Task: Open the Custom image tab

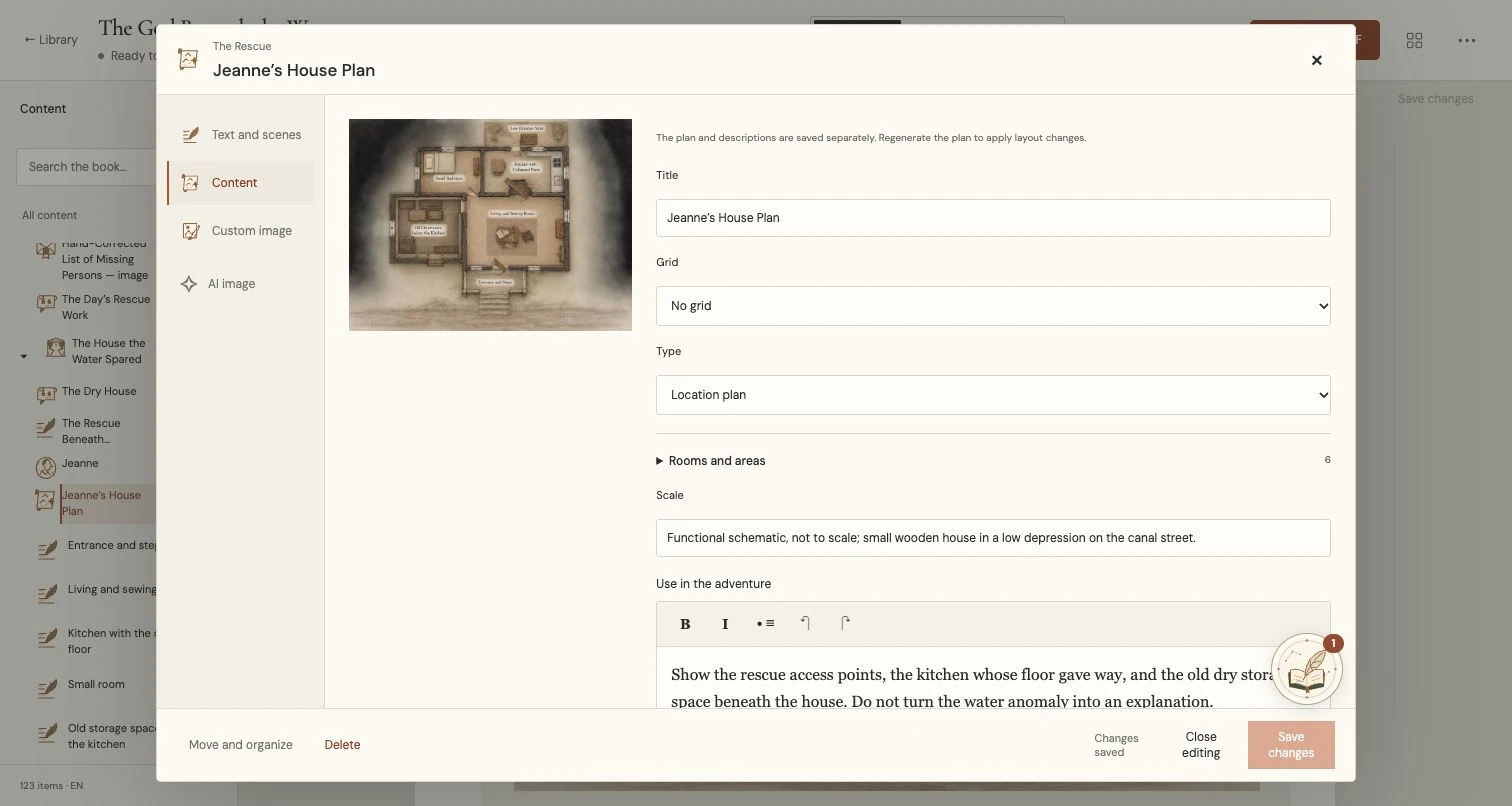Action: [x=240, y=231]
